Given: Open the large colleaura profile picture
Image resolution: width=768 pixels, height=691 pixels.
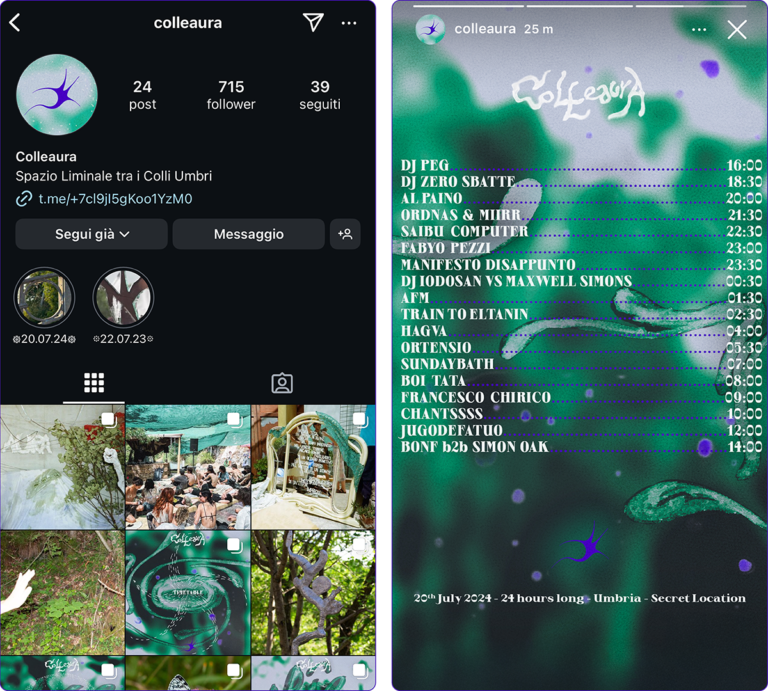Looking at the screenshot, I should 57,95.
